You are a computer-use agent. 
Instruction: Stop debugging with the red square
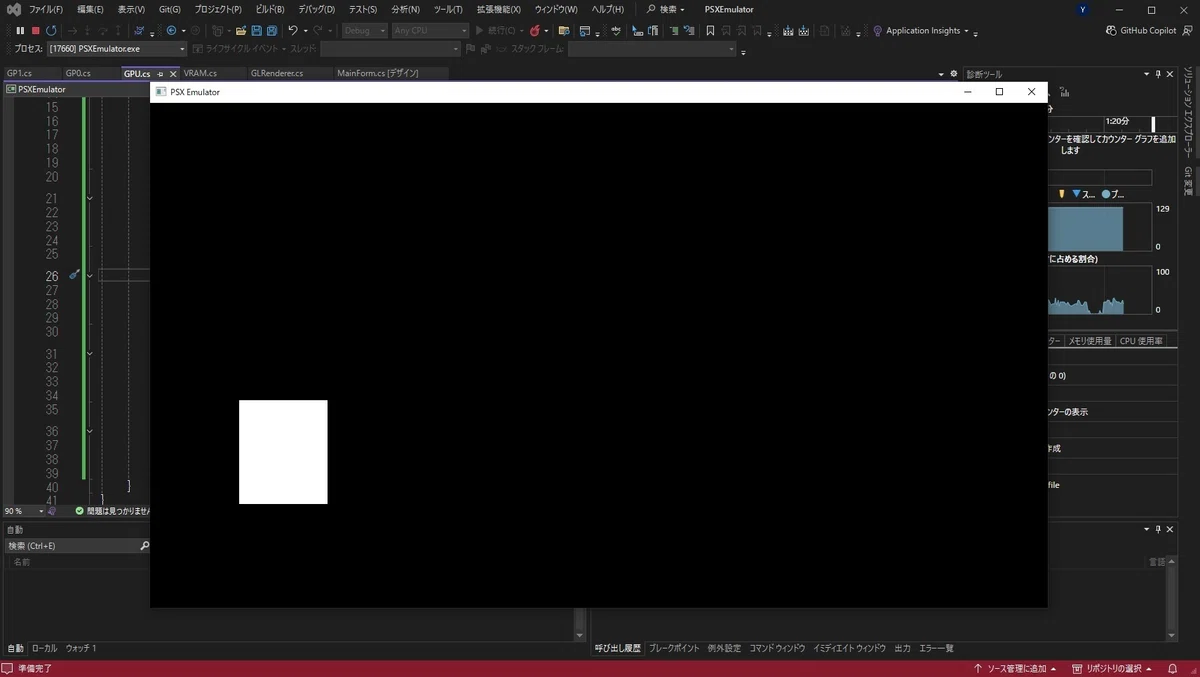click(36, 31)
